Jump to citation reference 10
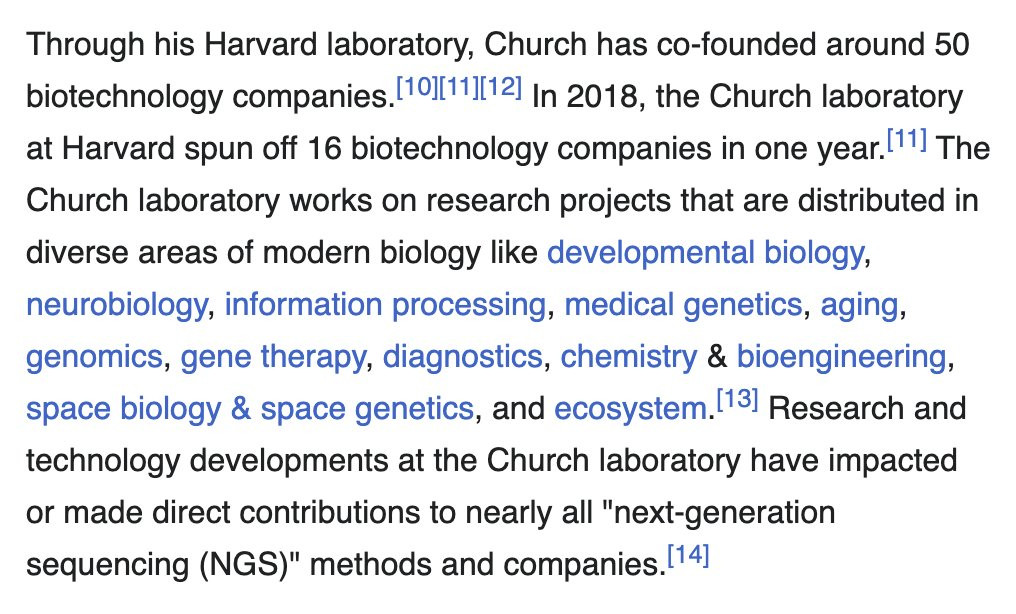This screenshot has height=614, width=1016. click(x=417, y=87)
